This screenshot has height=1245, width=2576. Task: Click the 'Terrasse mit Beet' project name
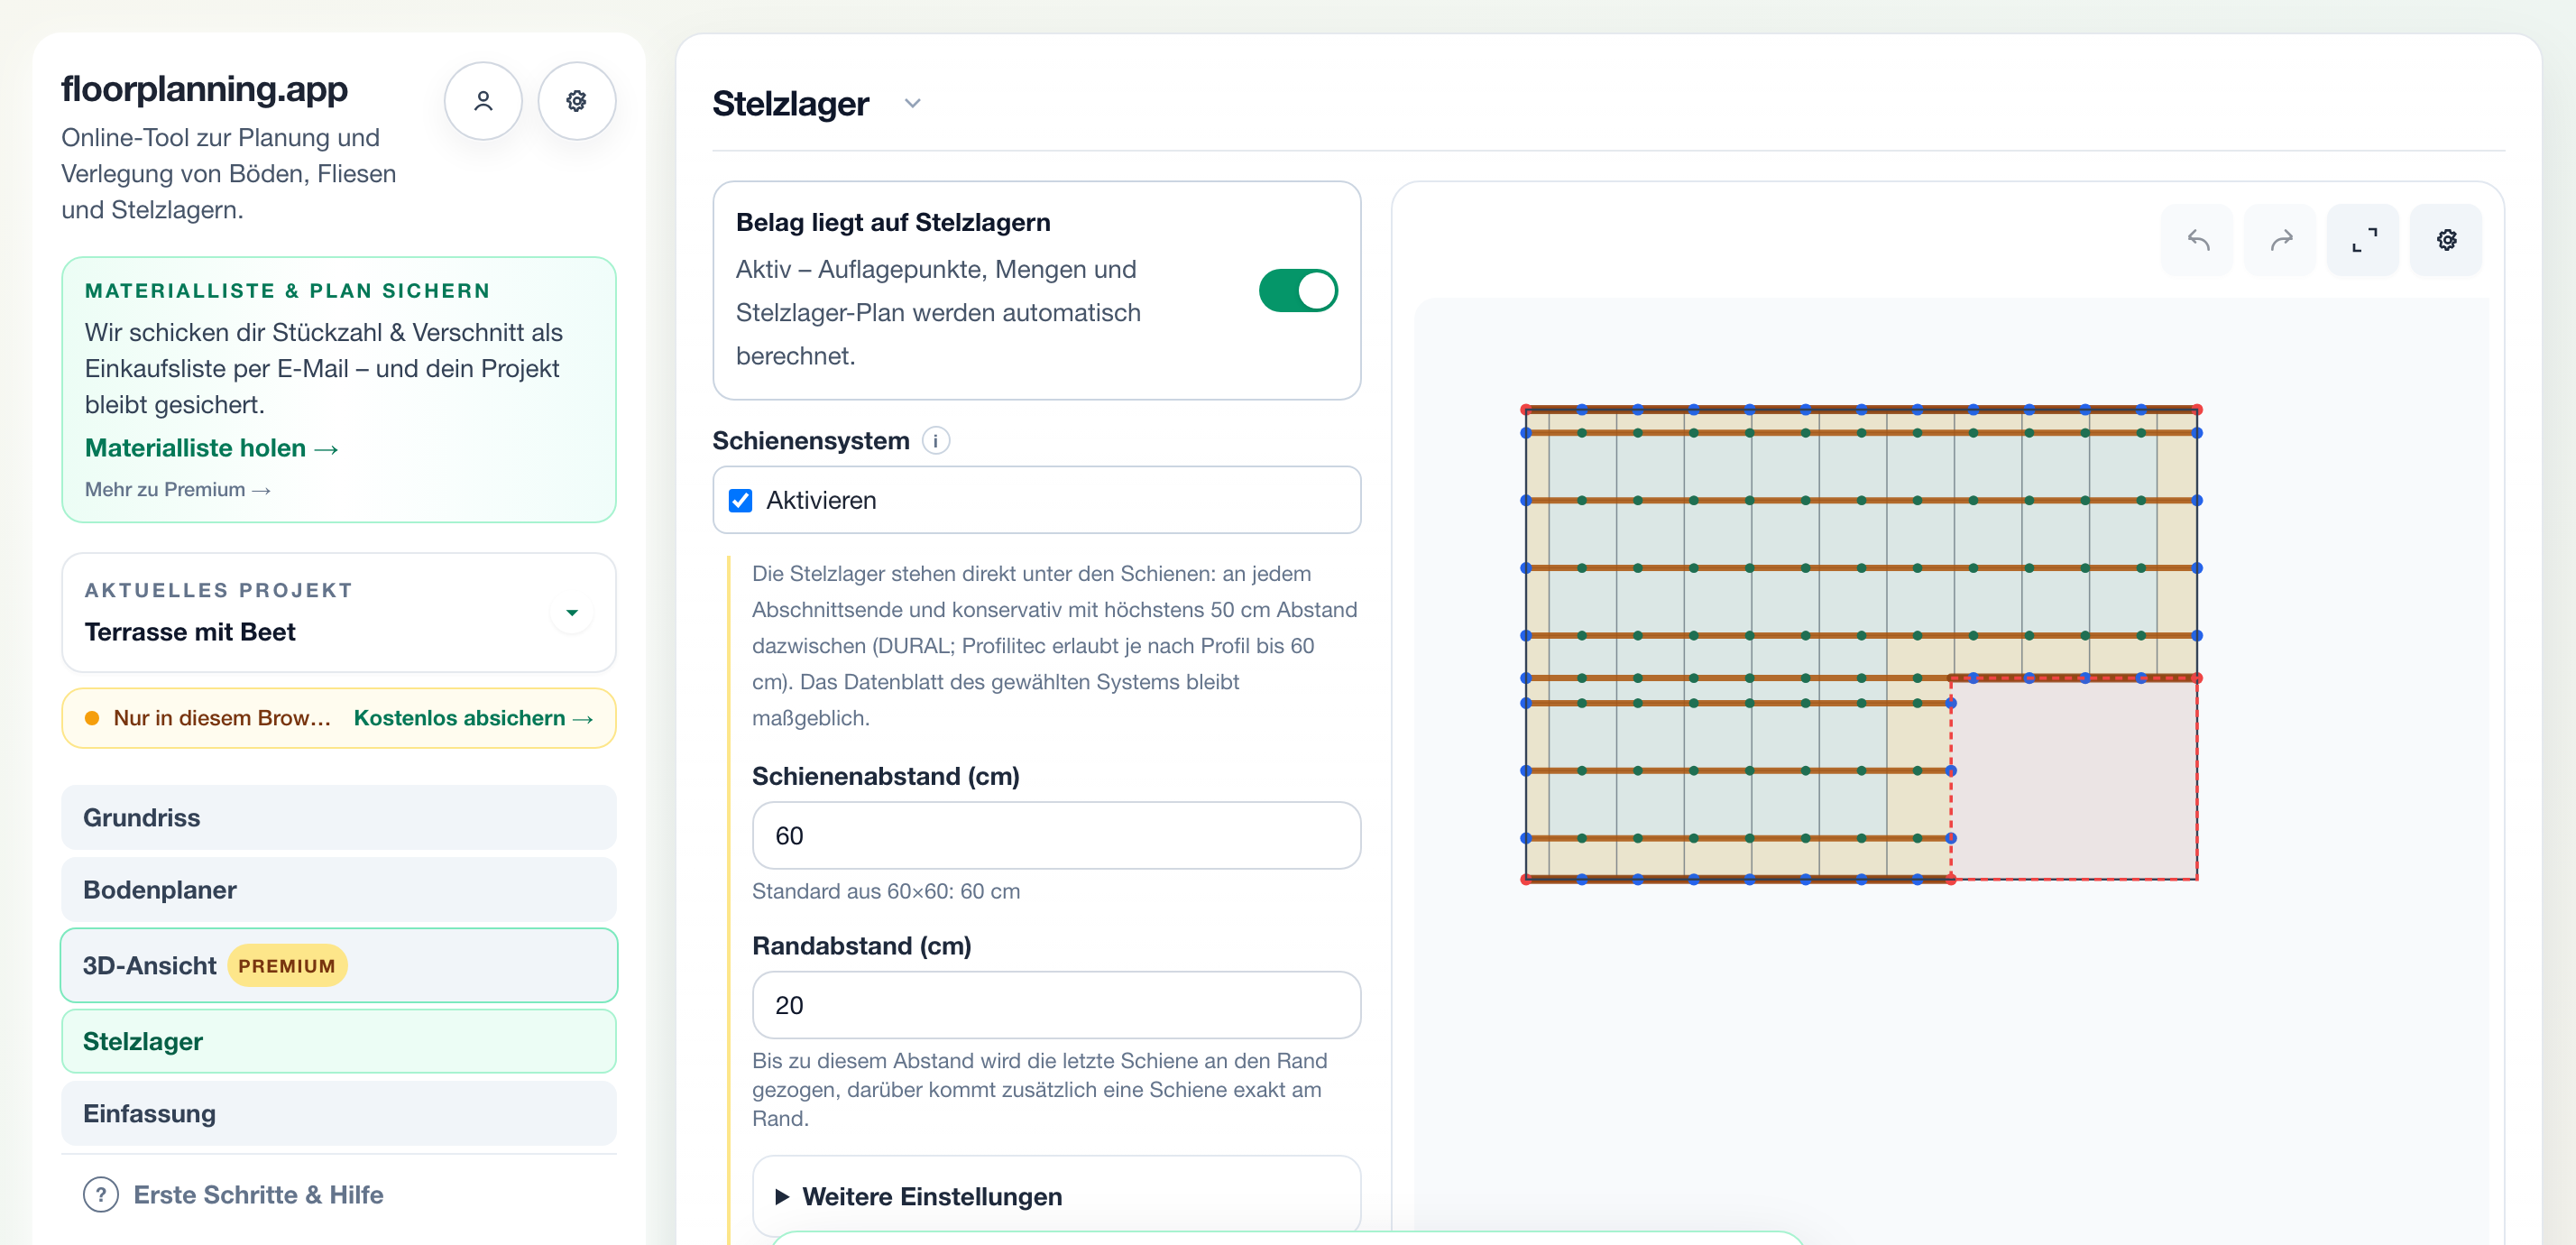click(190, 633)
